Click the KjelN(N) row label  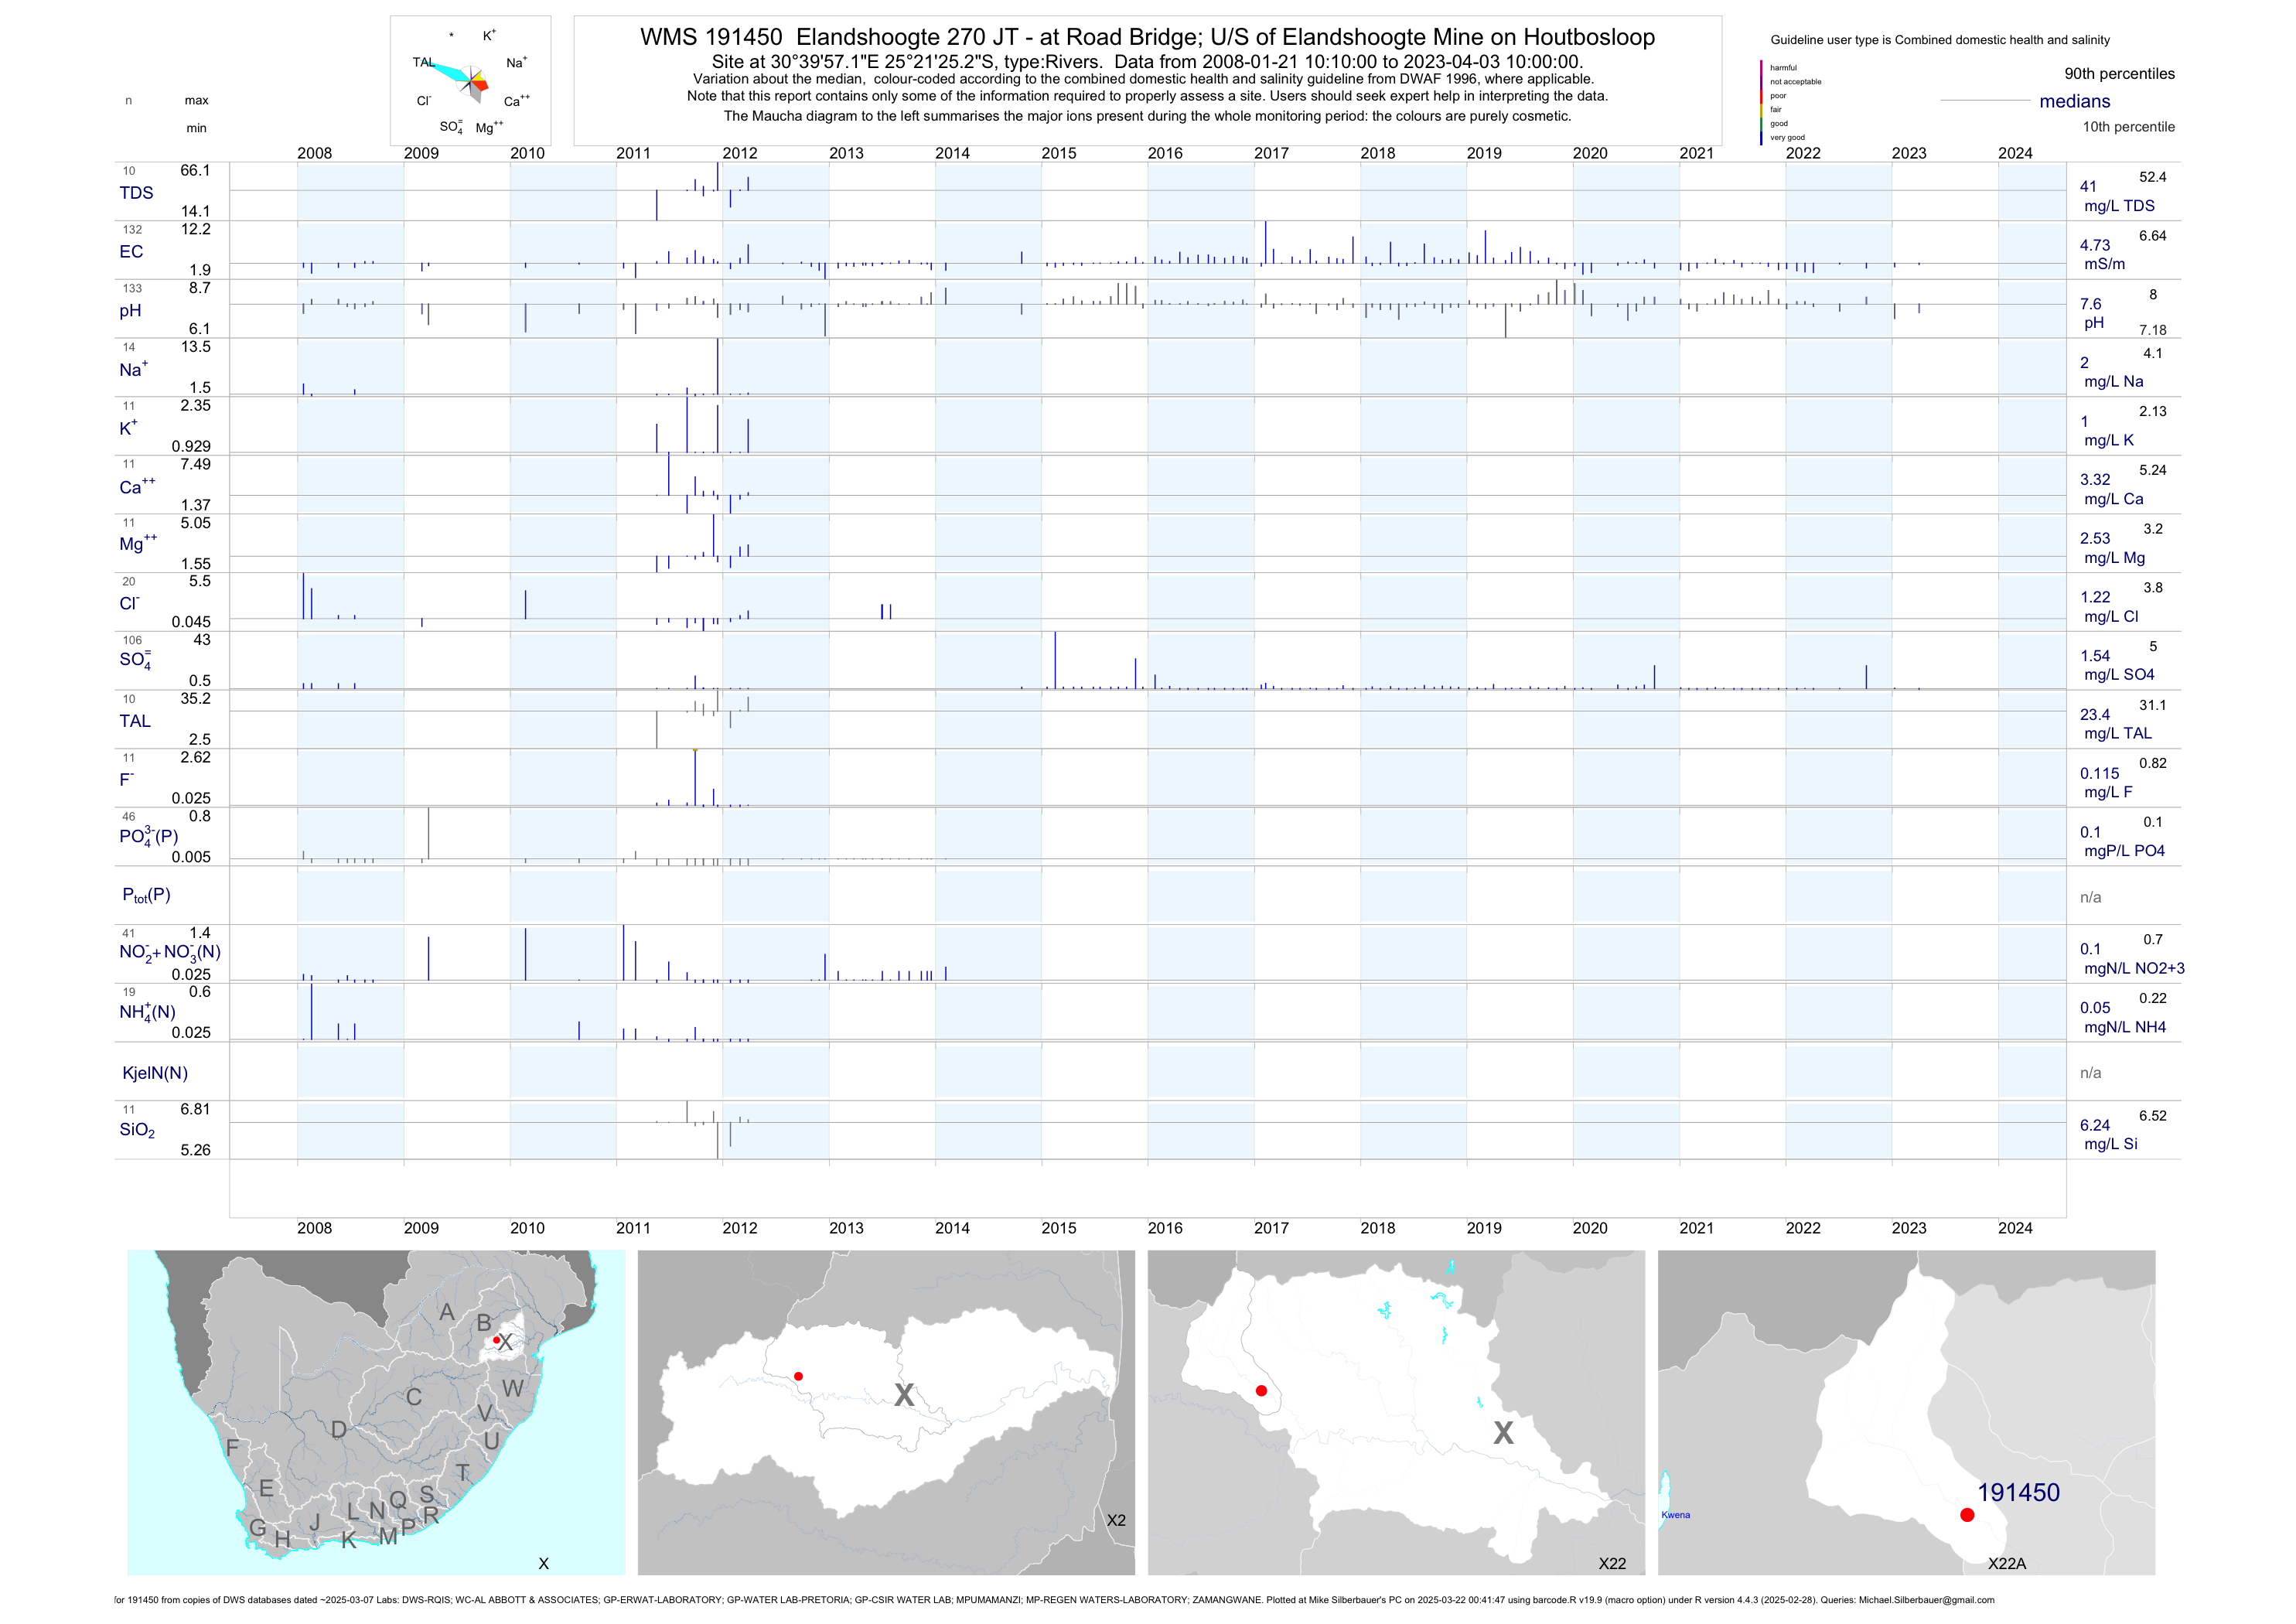[x=155, y=1073]
